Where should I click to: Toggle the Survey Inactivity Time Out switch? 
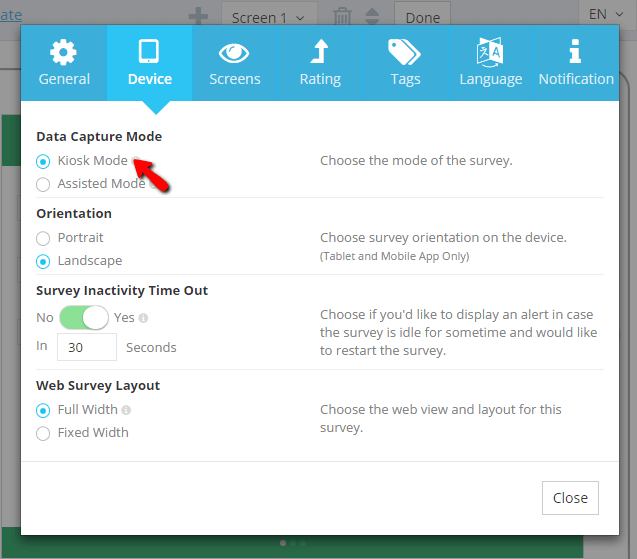tap(84, 317)
